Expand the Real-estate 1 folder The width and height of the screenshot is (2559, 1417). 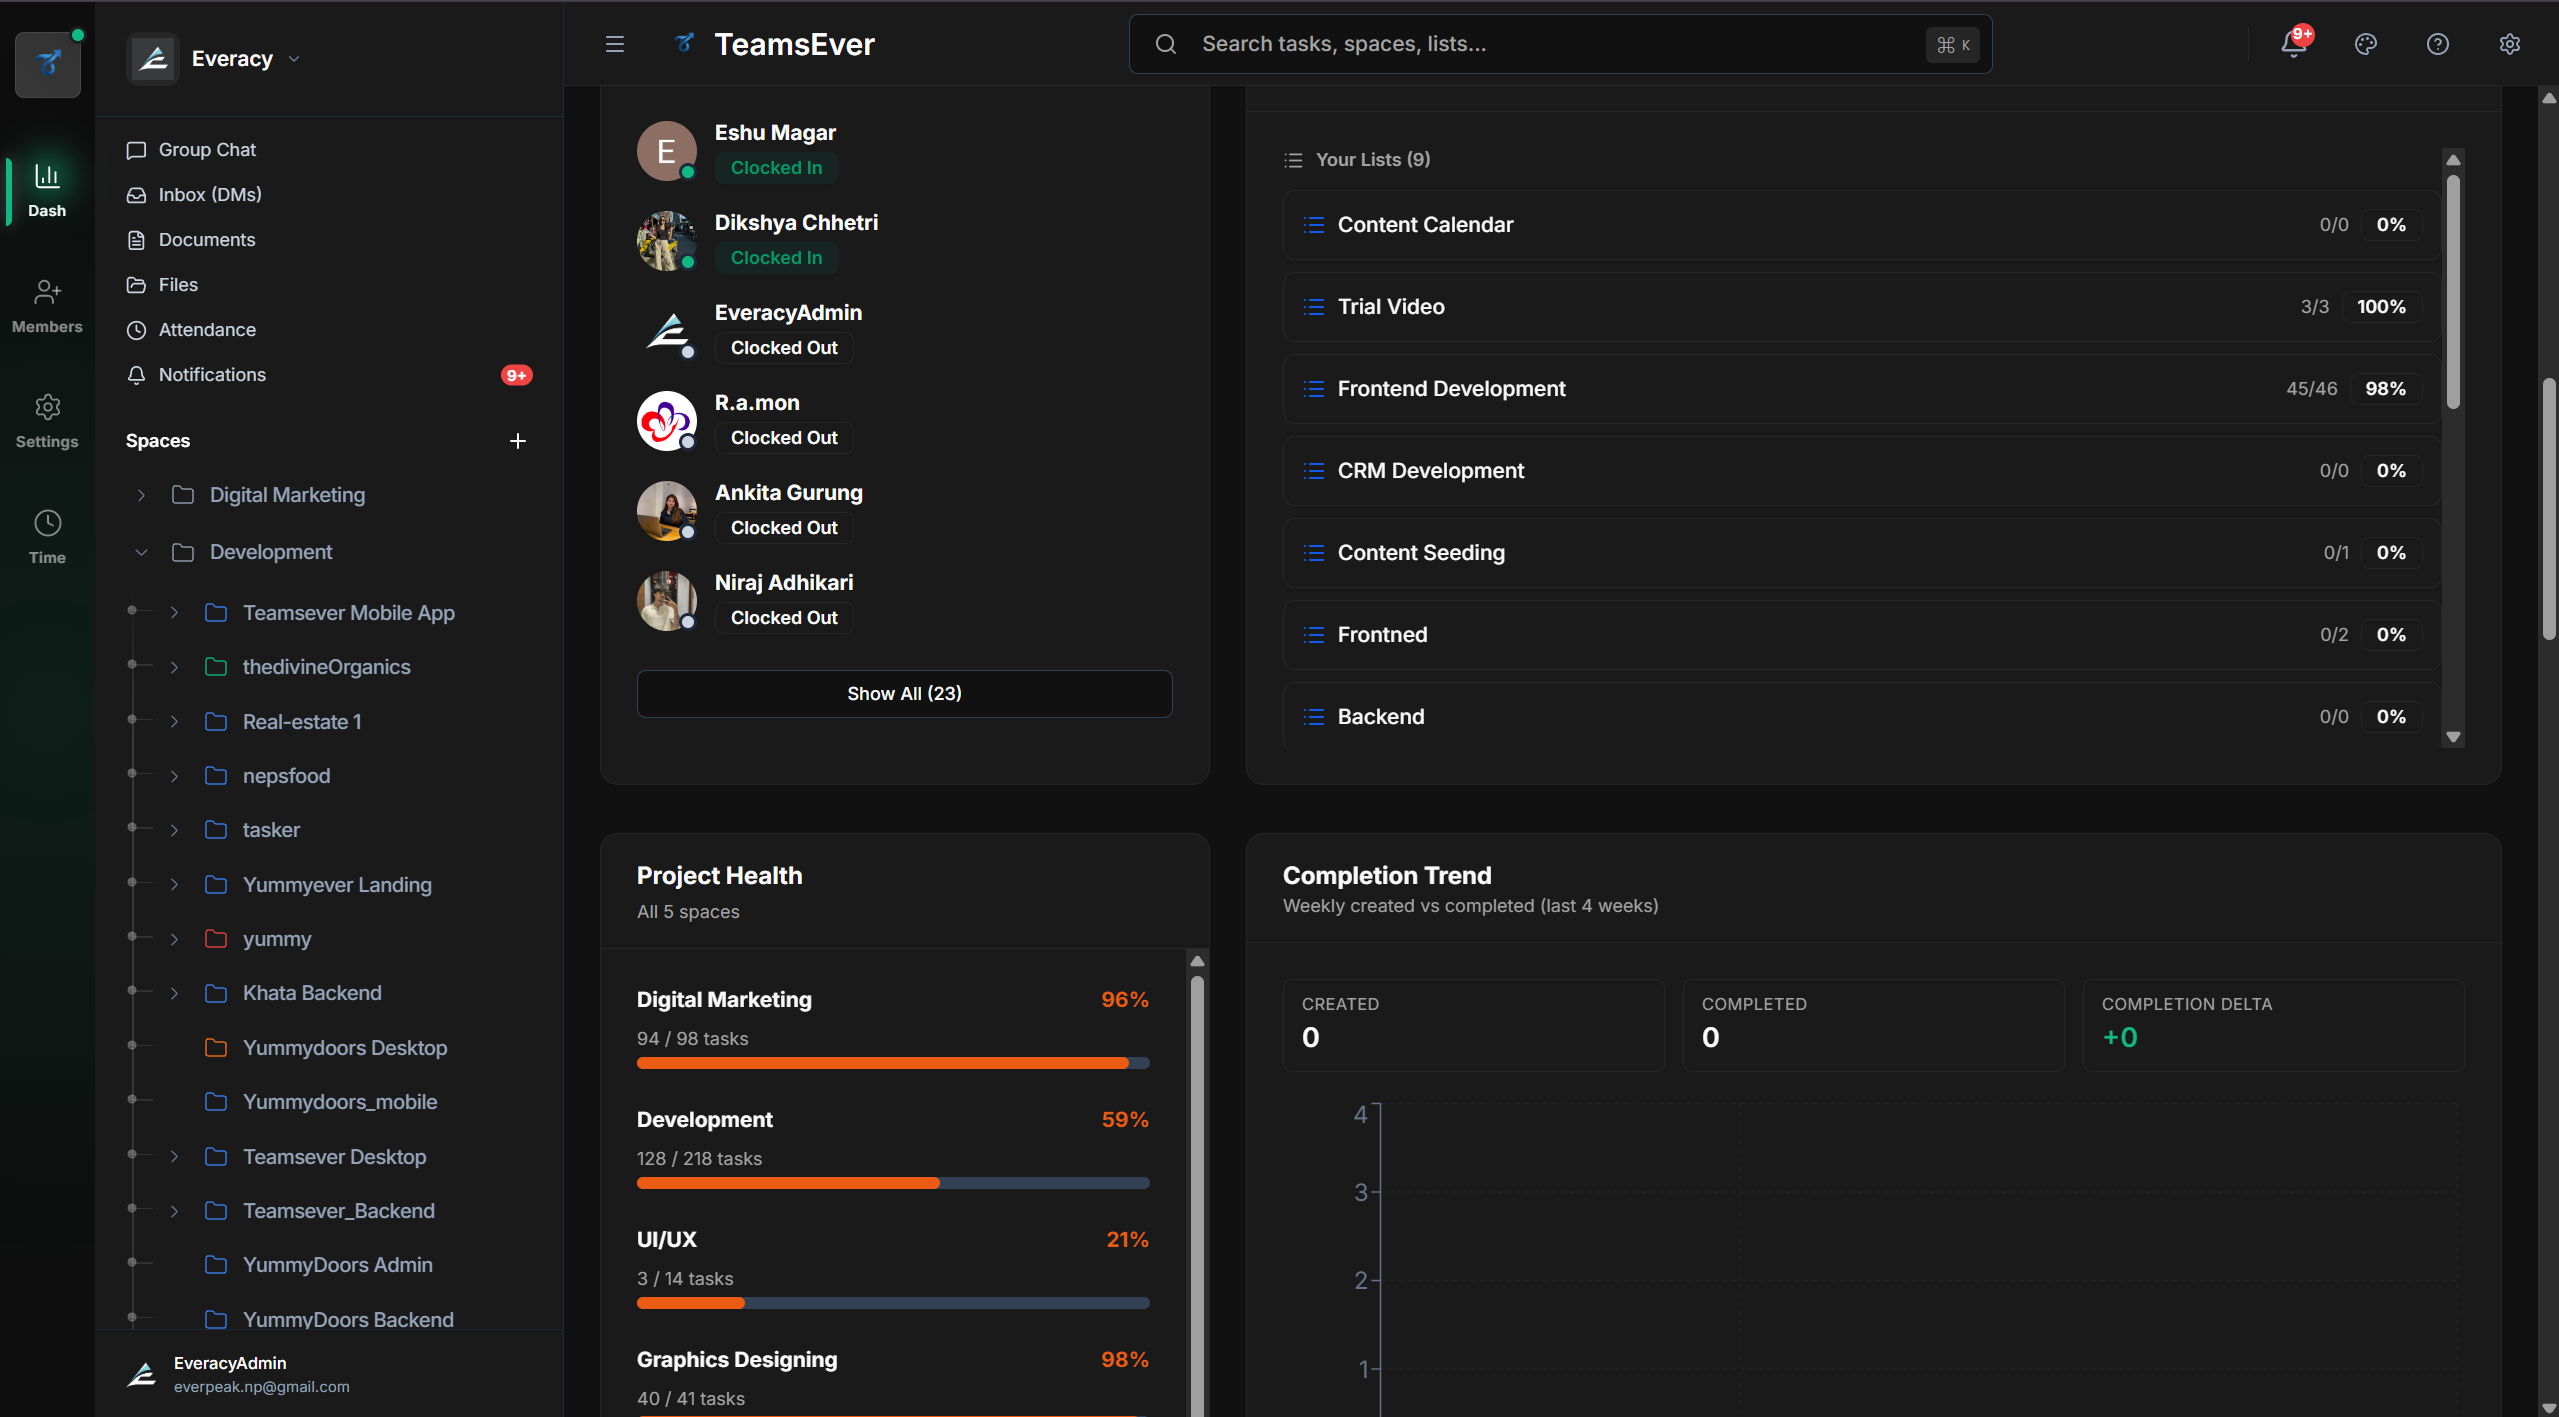point(174,722)
